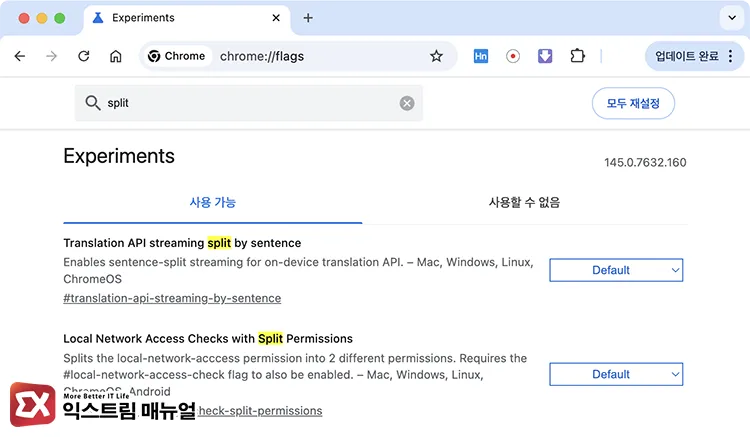Open a new tab with plus

point(308,18)
